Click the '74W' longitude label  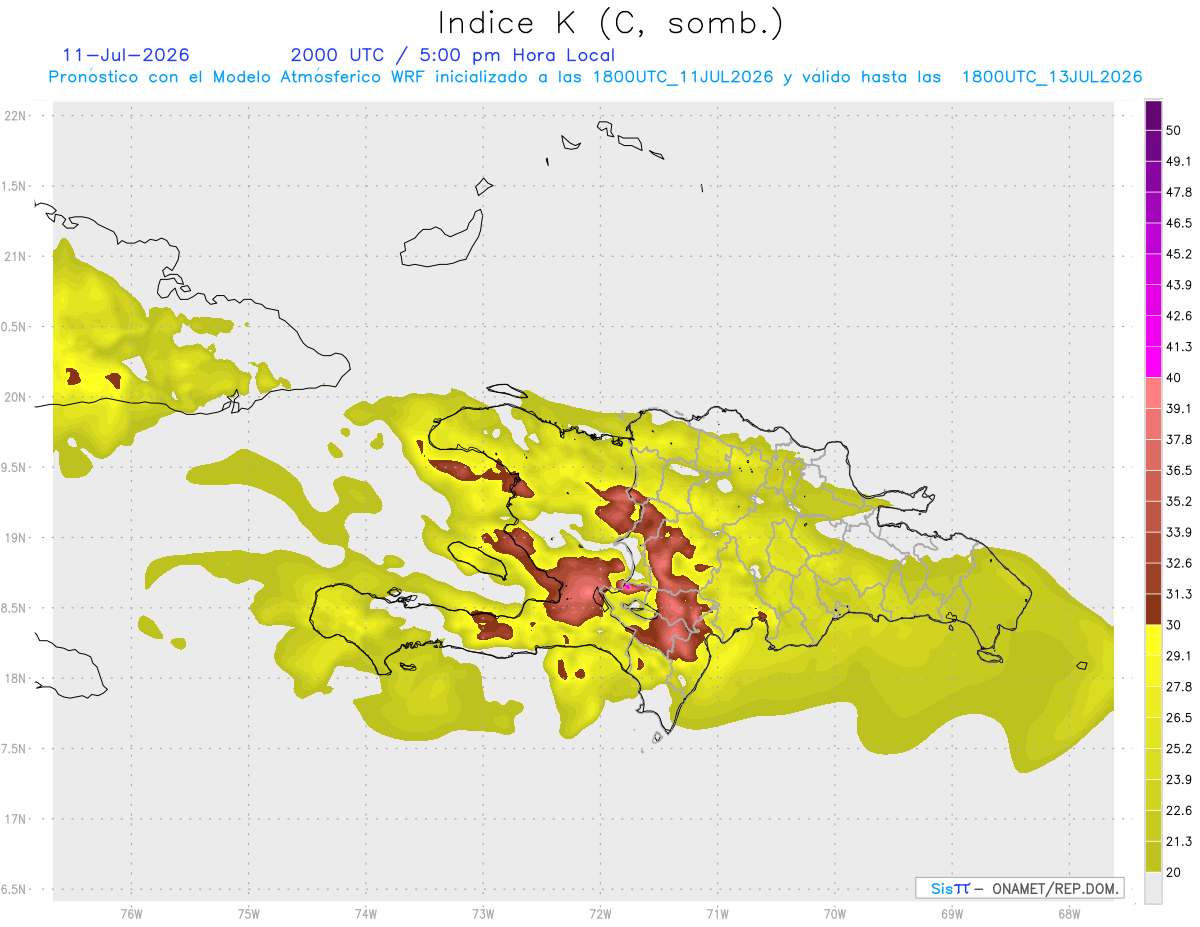(366, 914)
